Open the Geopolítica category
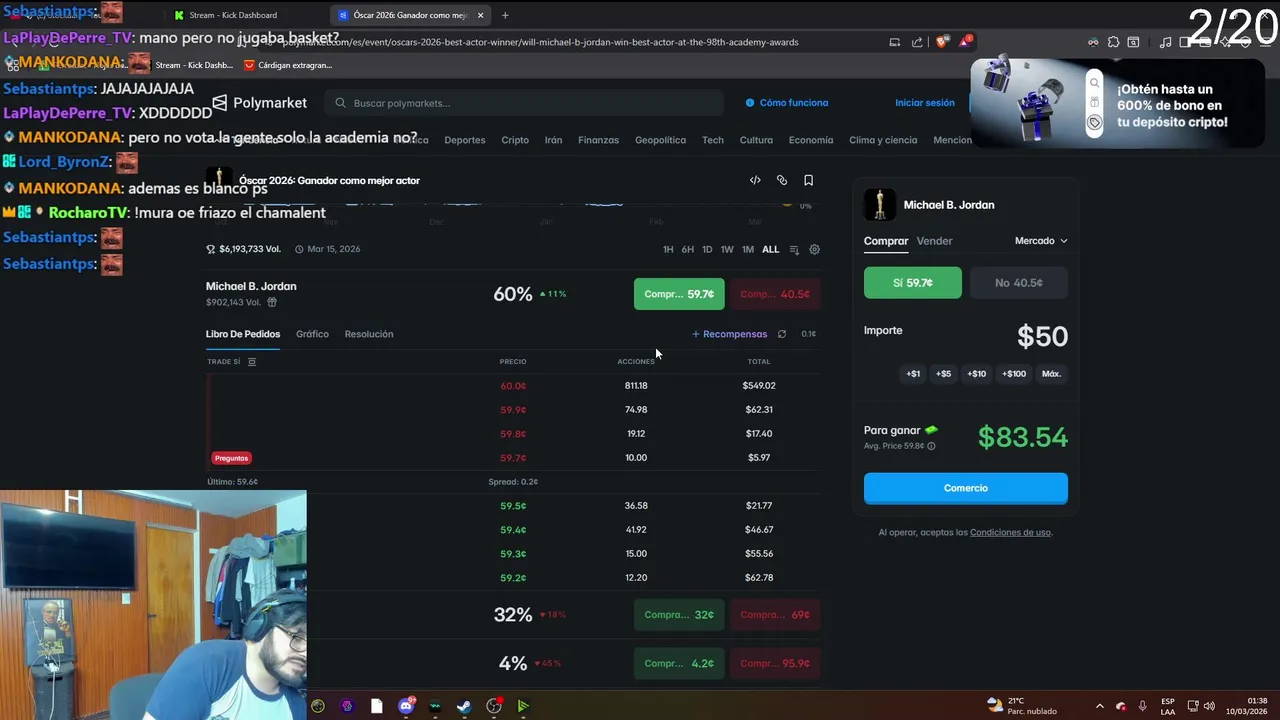 [x=660, y=140]
